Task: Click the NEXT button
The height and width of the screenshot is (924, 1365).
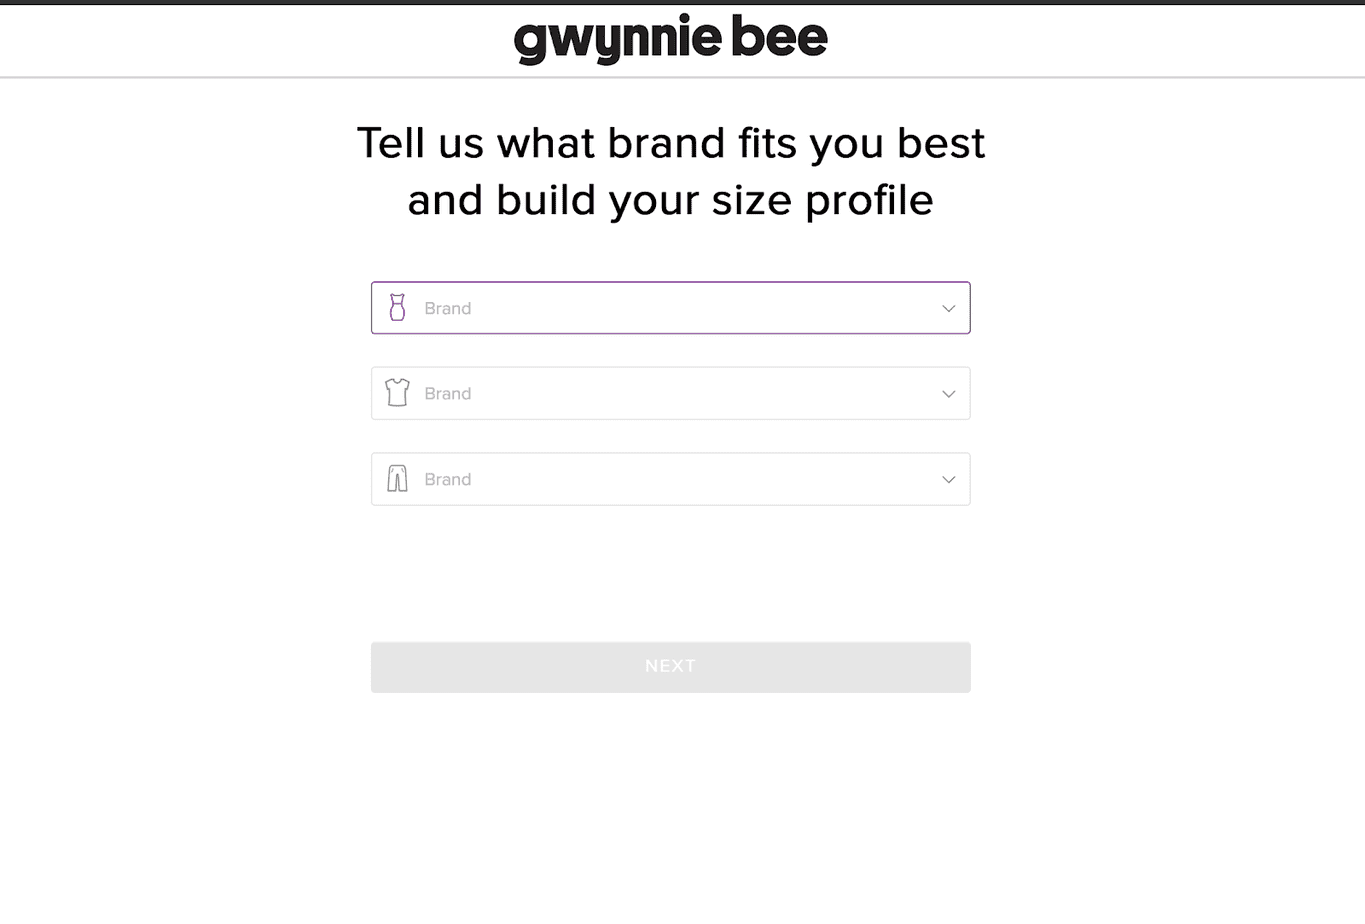Action: click(670, 666)
